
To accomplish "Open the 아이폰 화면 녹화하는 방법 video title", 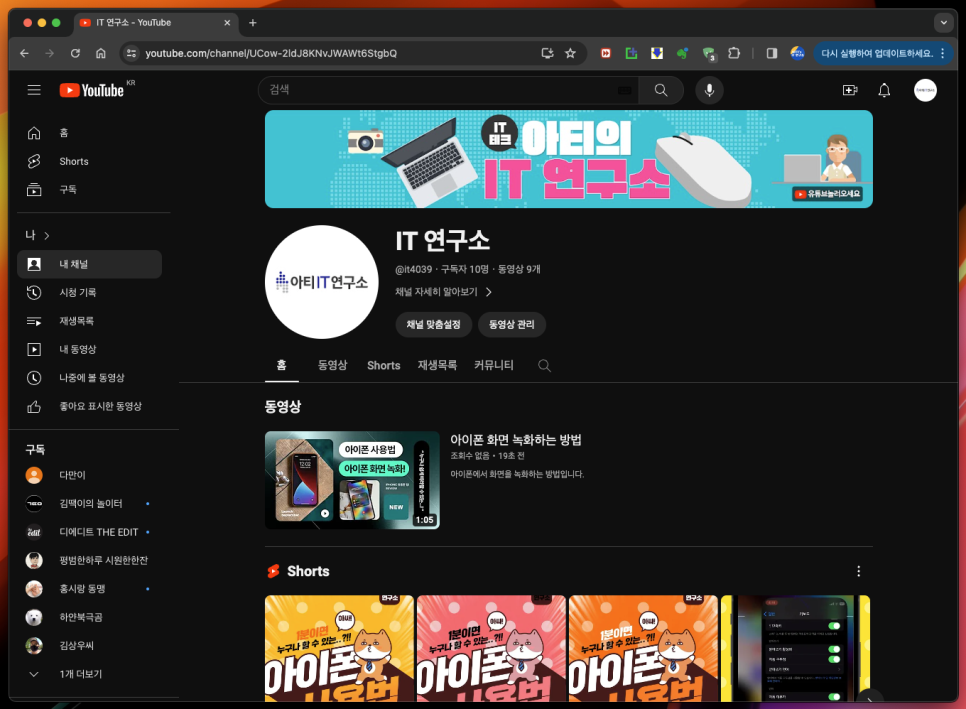I will [x=516, y=440].
